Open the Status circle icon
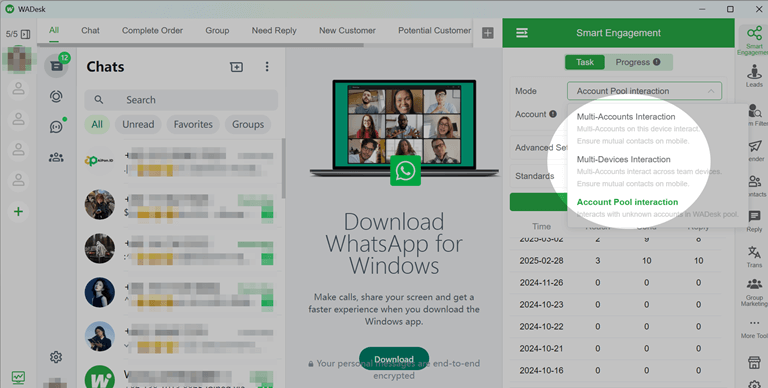This screenshot has height=388, width=768. click(x=56, y=97)
